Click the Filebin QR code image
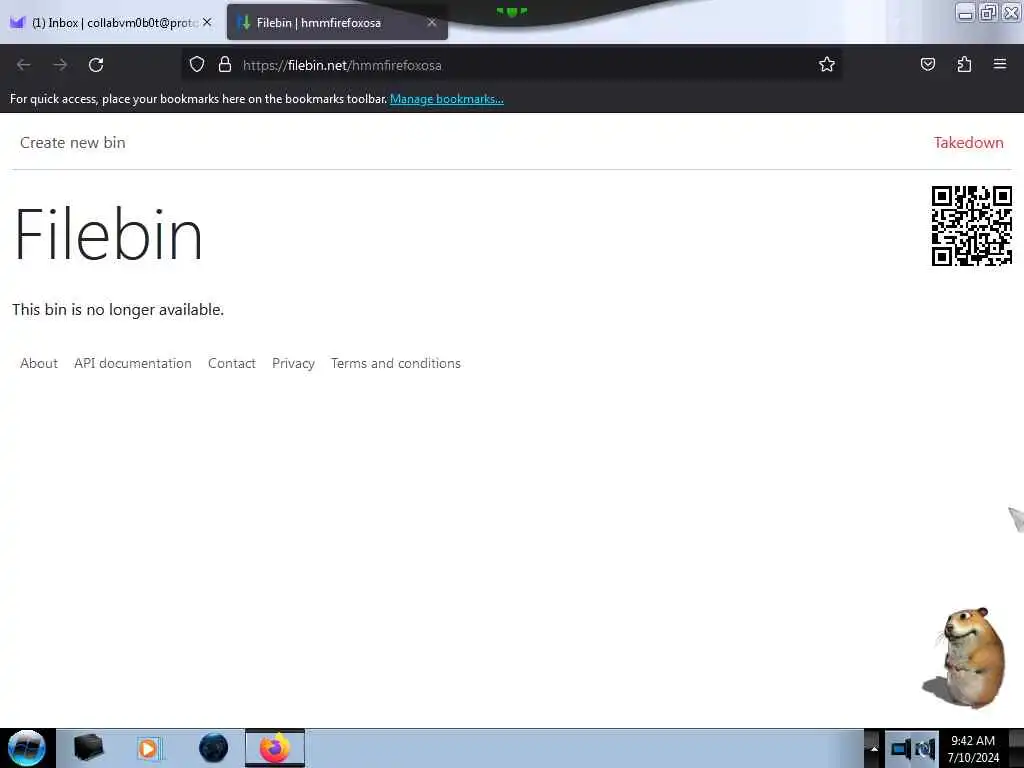Screen dimensions: 1024x768 tap(972, 226)
